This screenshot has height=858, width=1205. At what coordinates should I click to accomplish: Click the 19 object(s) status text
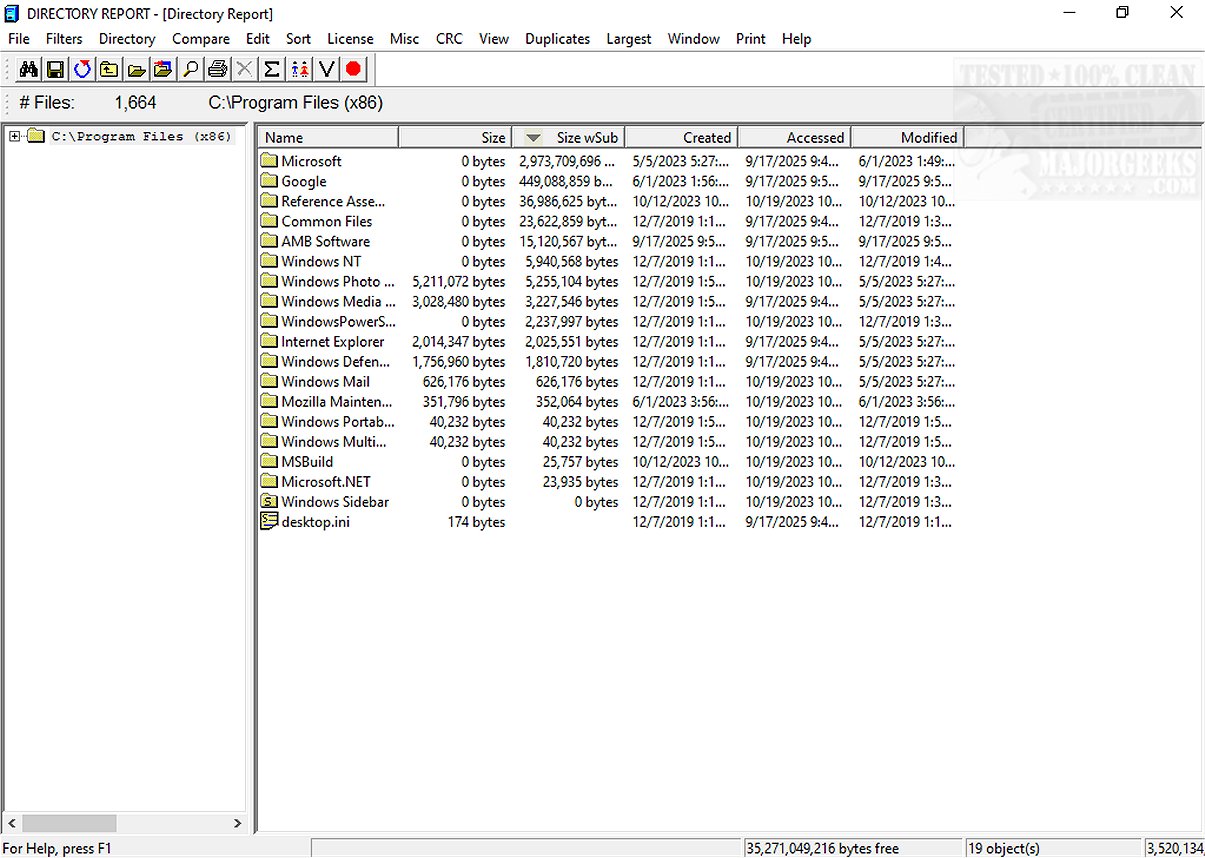tap(1004, 848)
